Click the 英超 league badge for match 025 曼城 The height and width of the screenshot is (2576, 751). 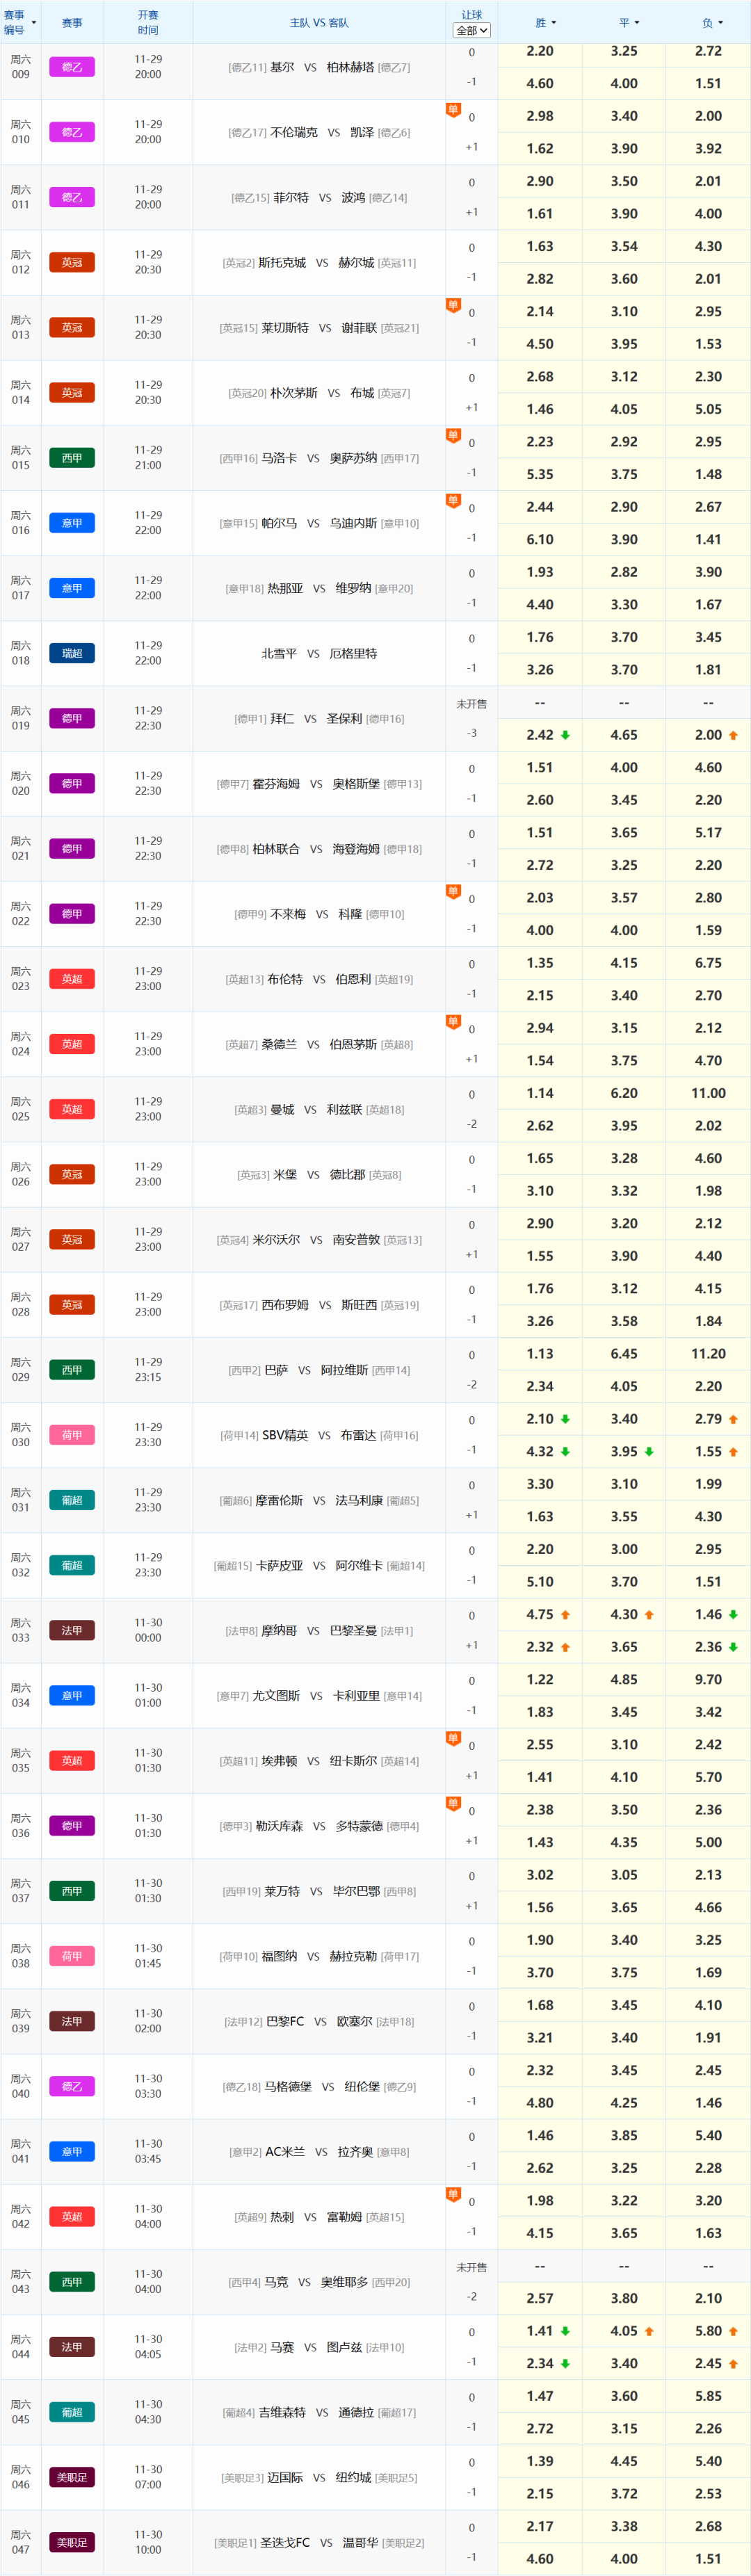click(72, 1109)
